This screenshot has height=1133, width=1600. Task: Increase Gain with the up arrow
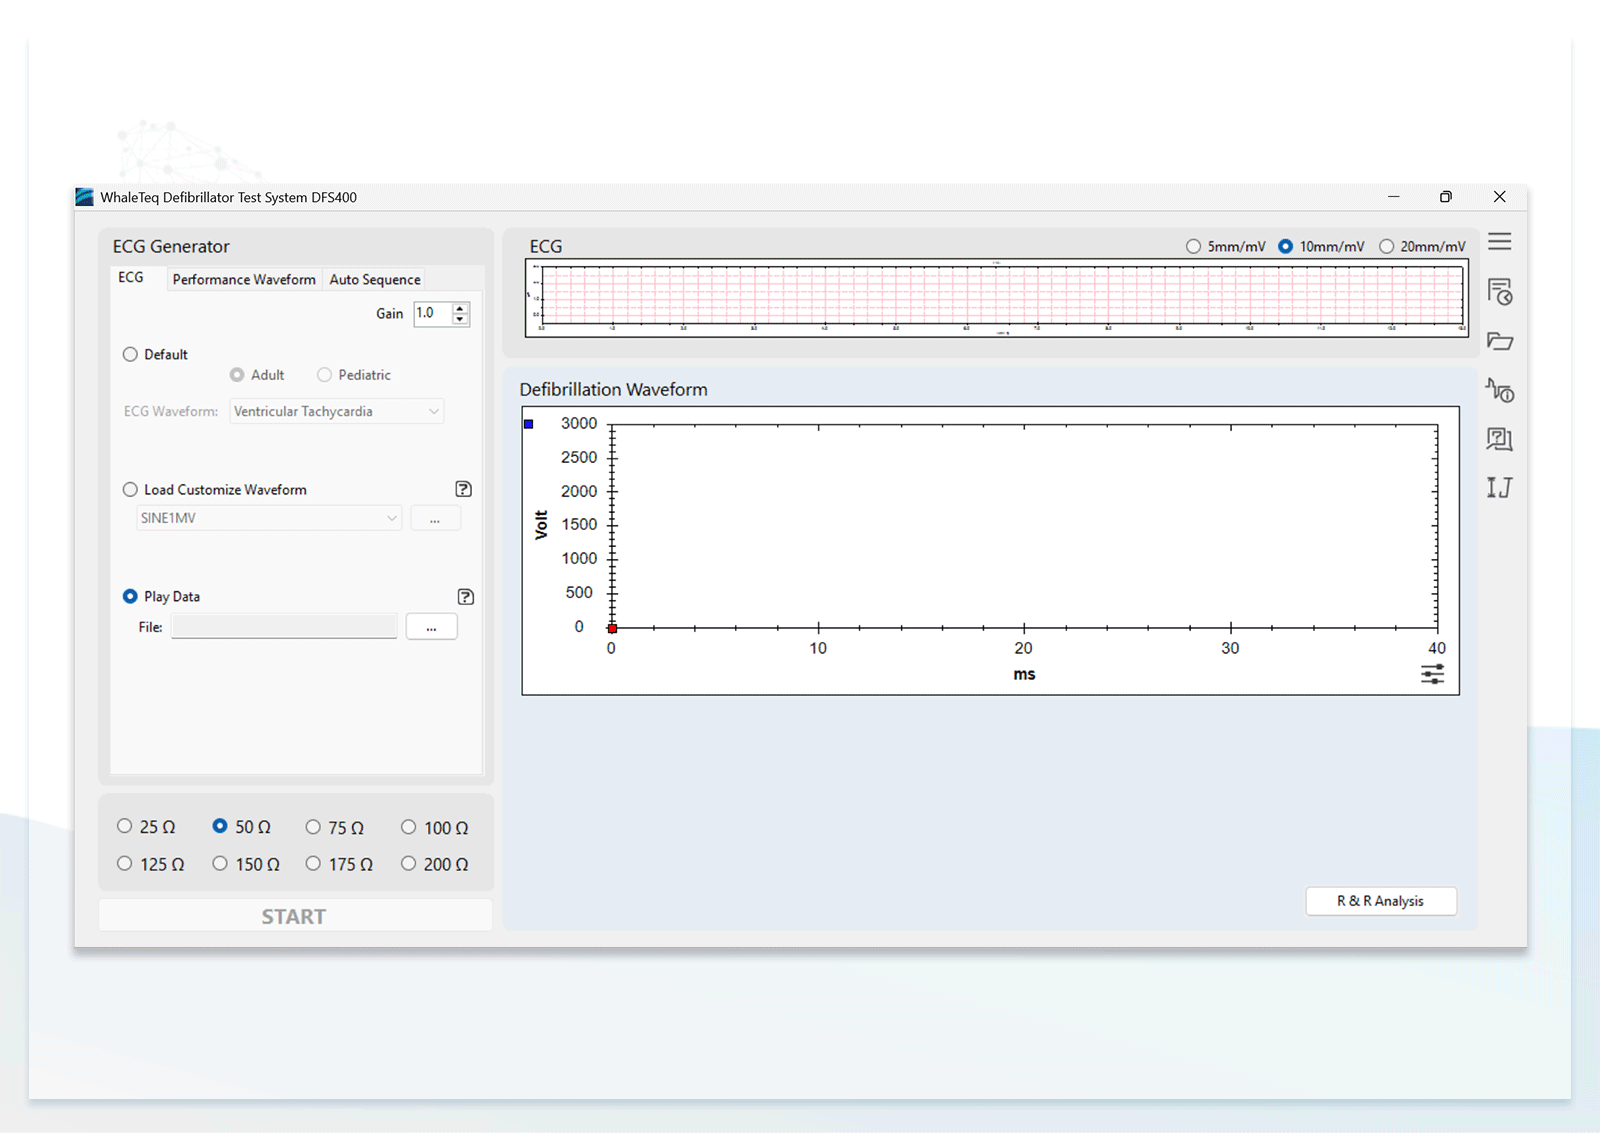point(460,308)
